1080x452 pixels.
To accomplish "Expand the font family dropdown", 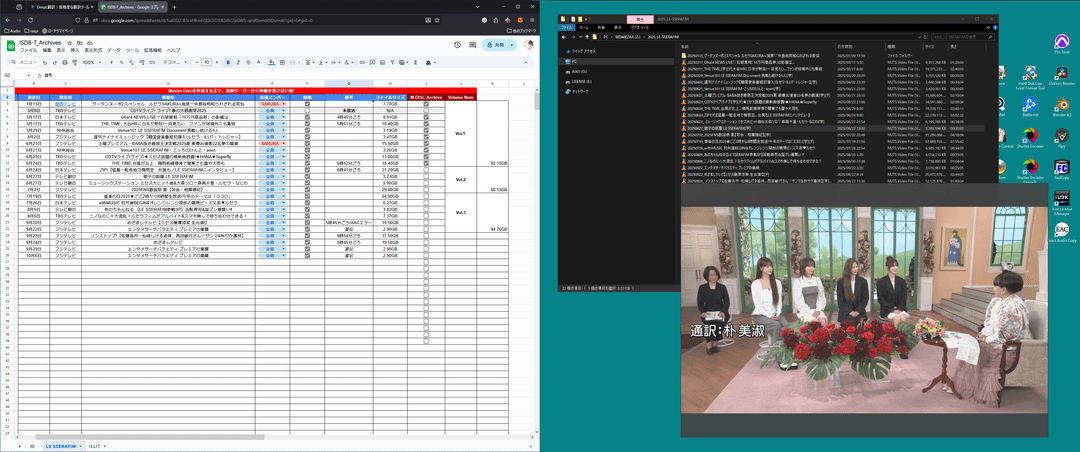I will click(170, 62).
